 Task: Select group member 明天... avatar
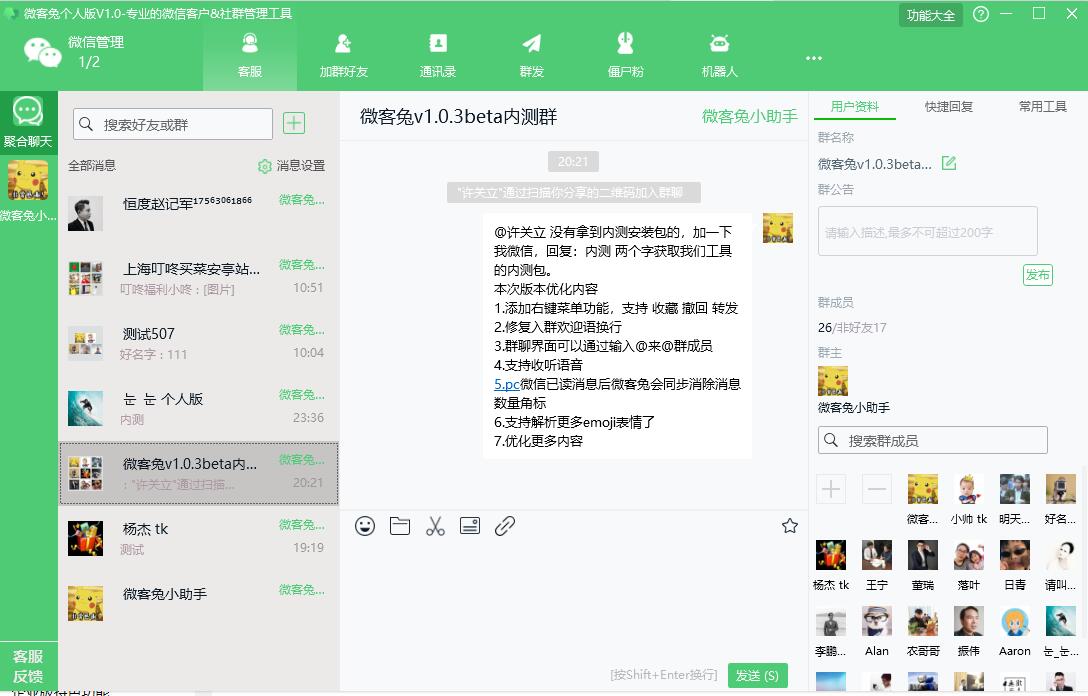pos(1014,489)
